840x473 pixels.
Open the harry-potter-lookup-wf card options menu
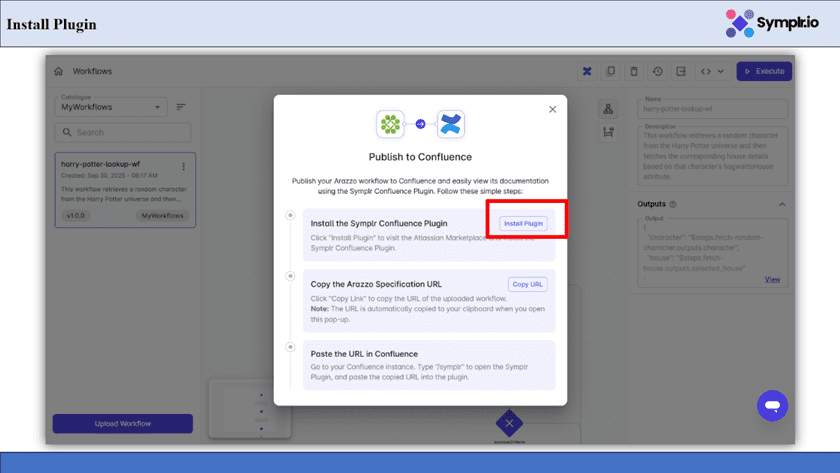point(183,166)
